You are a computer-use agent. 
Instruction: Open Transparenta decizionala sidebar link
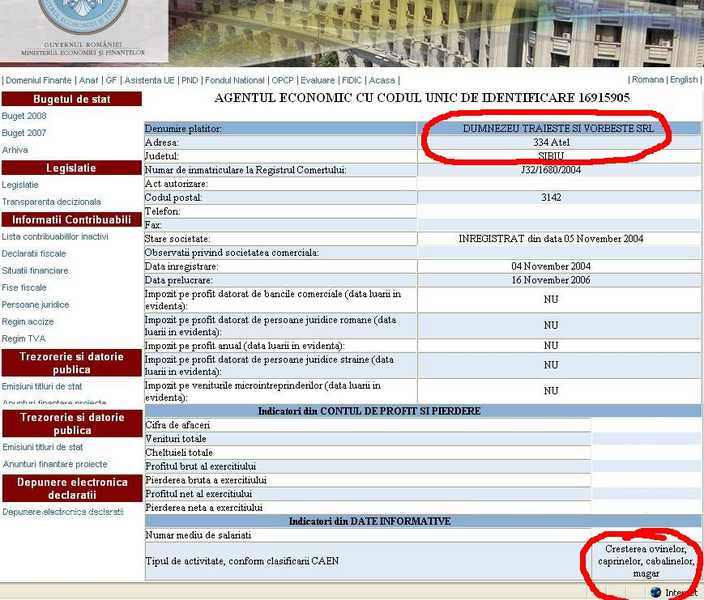(x=51, y=202)
